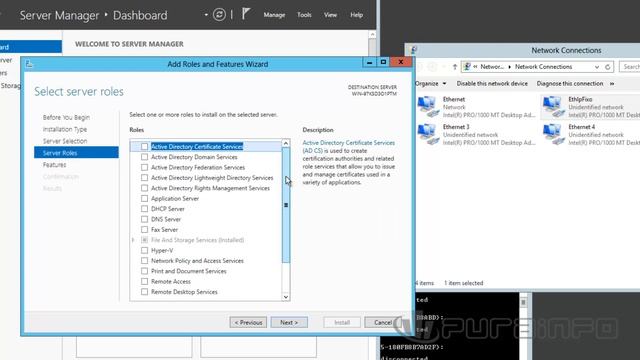Viewport: 640px width, 360px height.
Task: Select the EthIpFixo adapter icon
Action: [x=554, y=107]
